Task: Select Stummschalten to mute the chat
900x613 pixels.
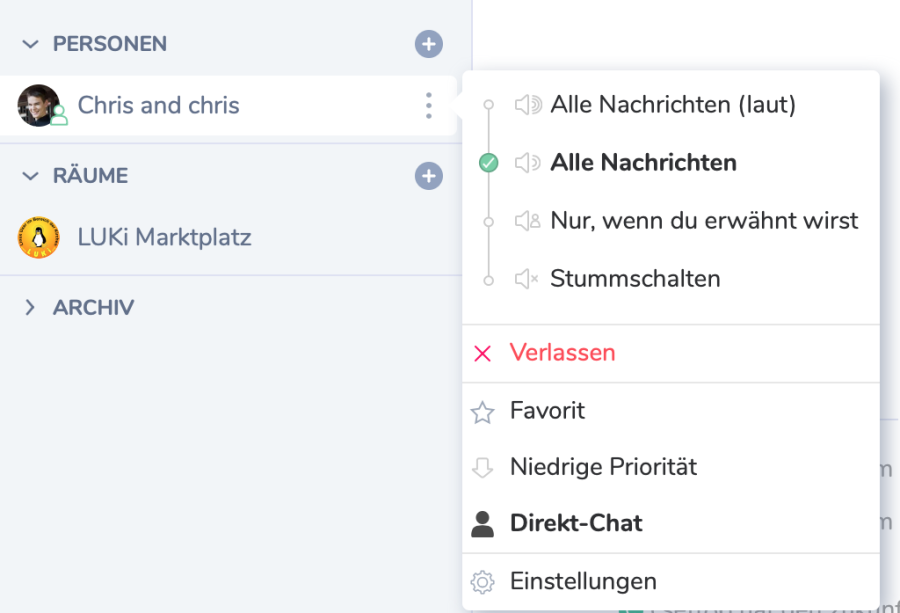Action: coord(634,279)
